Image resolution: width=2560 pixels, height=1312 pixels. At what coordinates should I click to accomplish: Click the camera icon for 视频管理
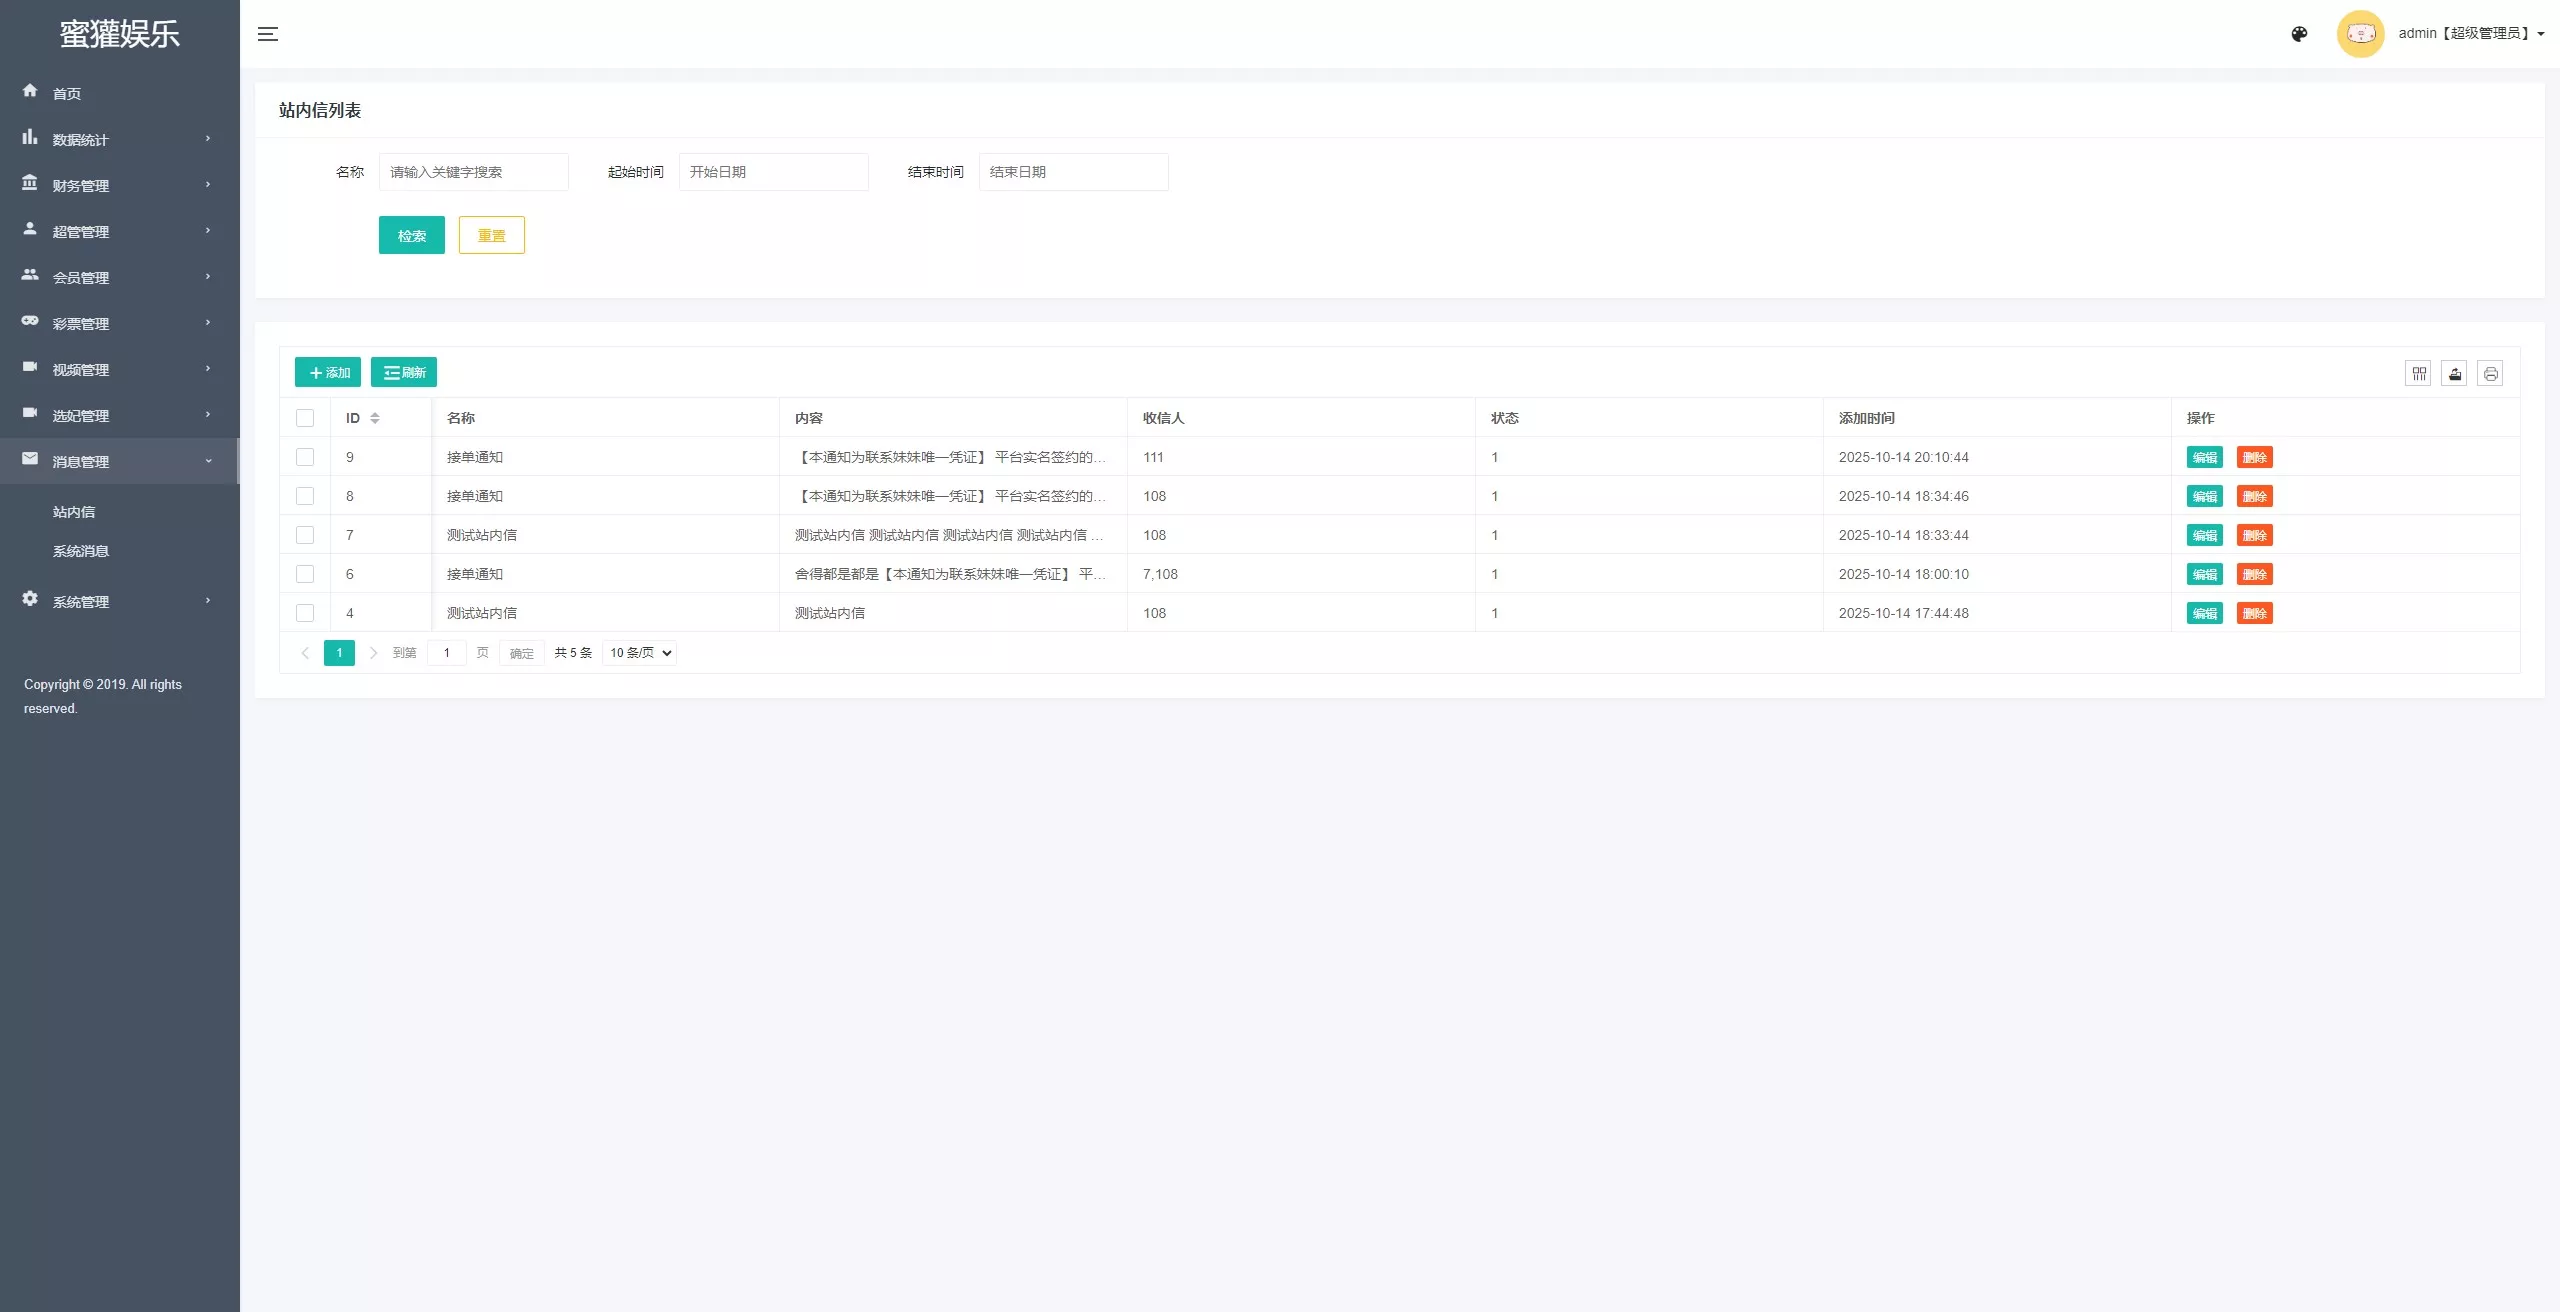tap(30, 367)
